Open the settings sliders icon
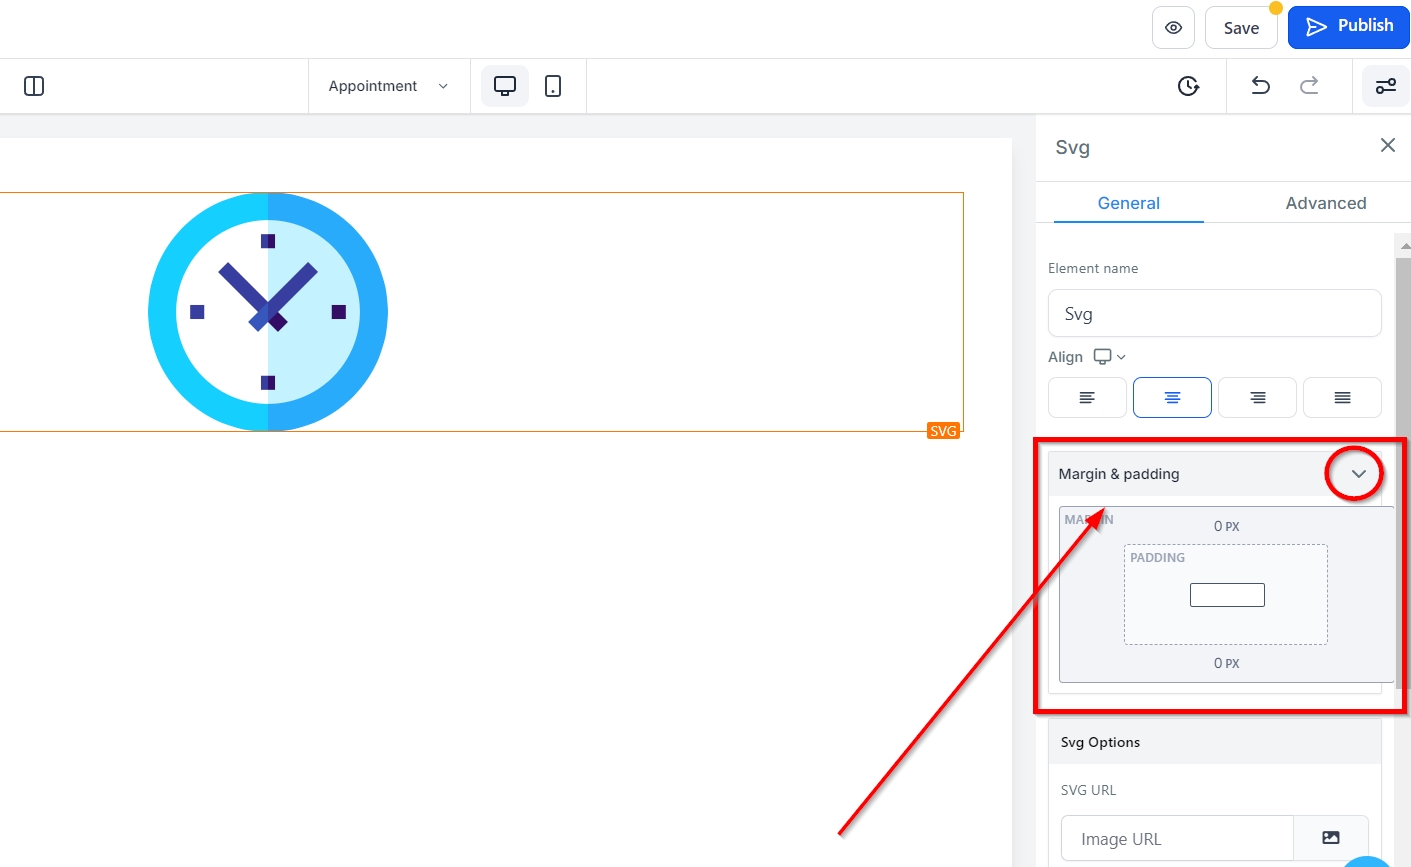Screen dimensions: 1411x867 coord(1385,86)
